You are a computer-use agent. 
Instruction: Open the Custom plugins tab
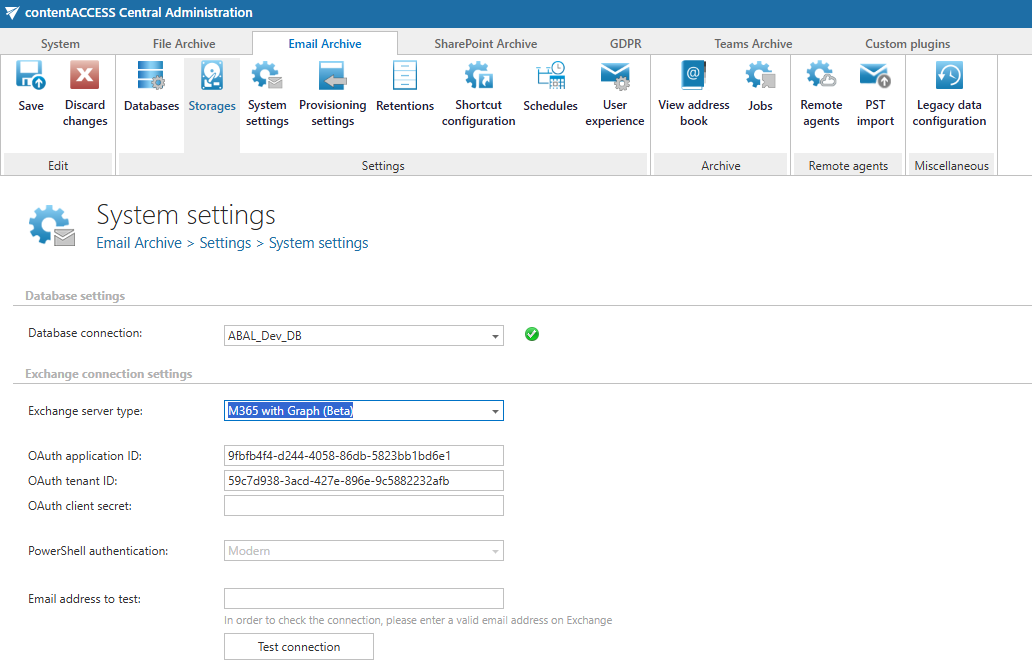tap(907, 43)
